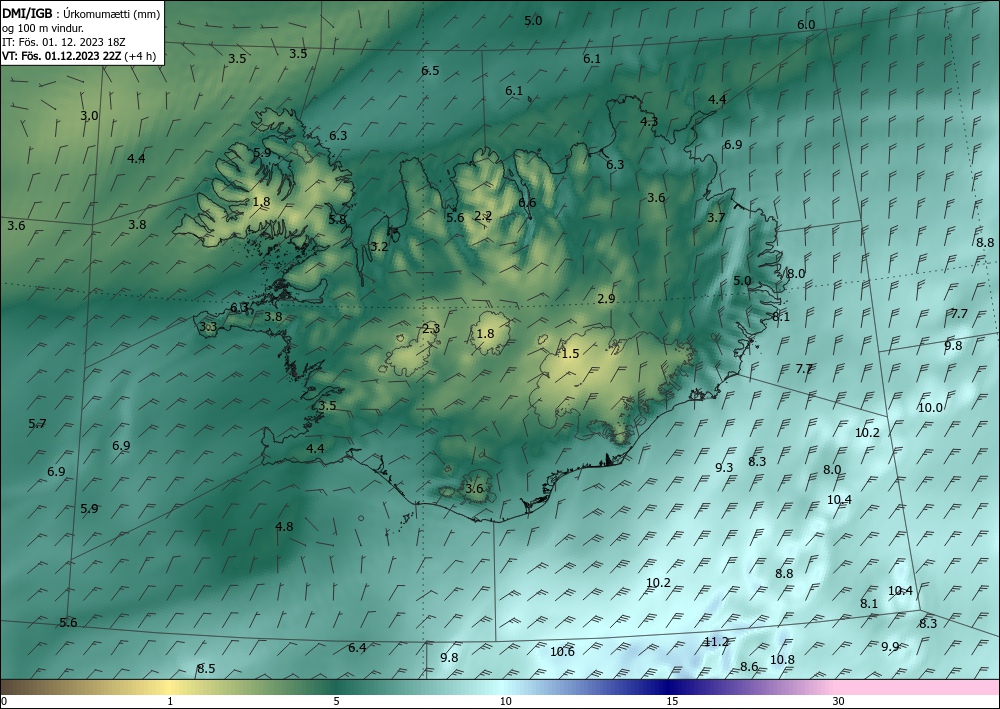This screenshot has width=1000, height=709.
Task: Click the map value 6.4
Action: [357, 648]
